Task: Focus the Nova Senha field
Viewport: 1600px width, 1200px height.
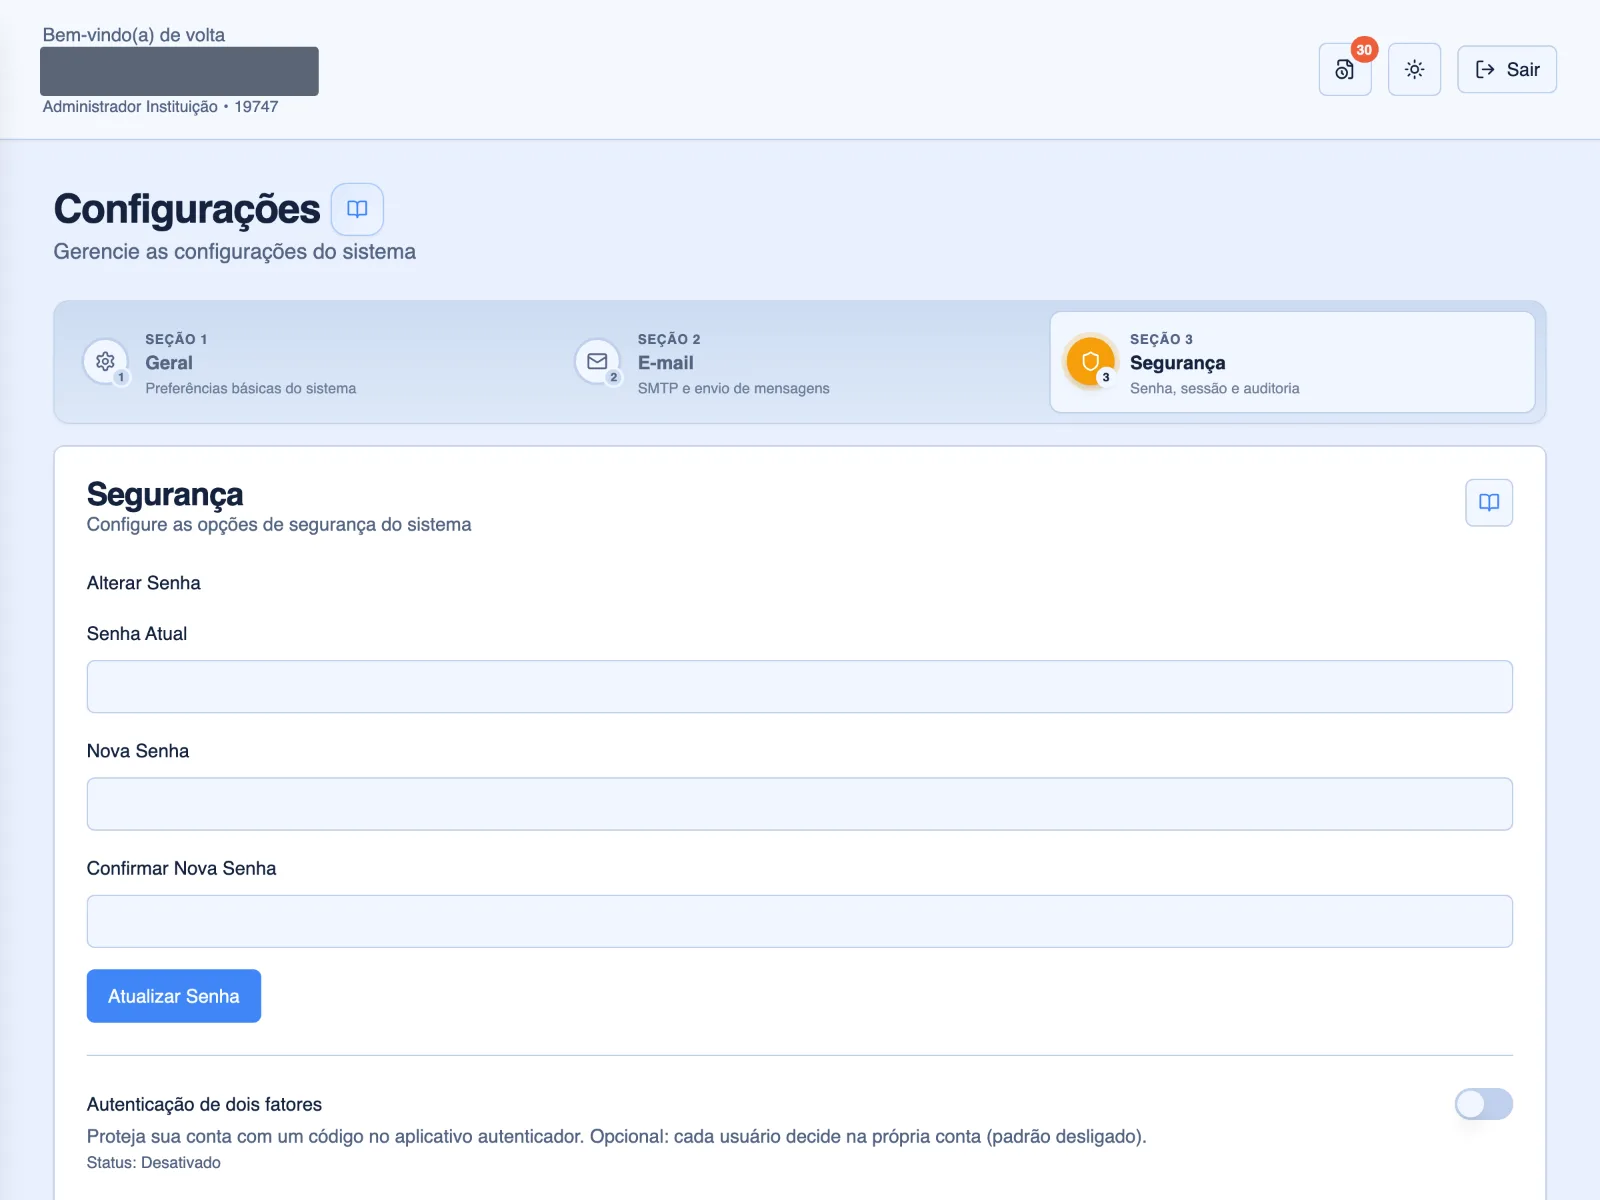Action: (x=800, y=804)
